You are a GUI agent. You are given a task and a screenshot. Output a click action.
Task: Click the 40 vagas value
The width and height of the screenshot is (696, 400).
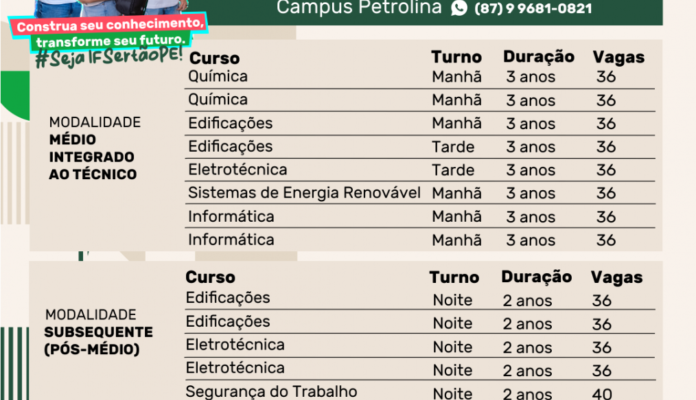point(602,393)
